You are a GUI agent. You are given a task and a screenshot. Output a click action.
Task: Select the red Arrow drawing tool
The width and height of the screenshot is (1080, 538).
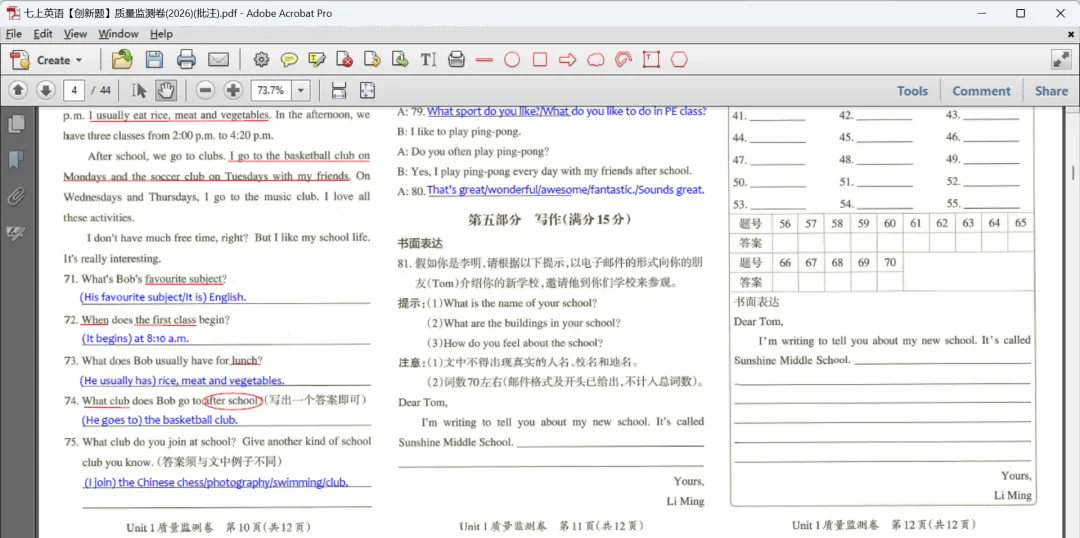568,60
